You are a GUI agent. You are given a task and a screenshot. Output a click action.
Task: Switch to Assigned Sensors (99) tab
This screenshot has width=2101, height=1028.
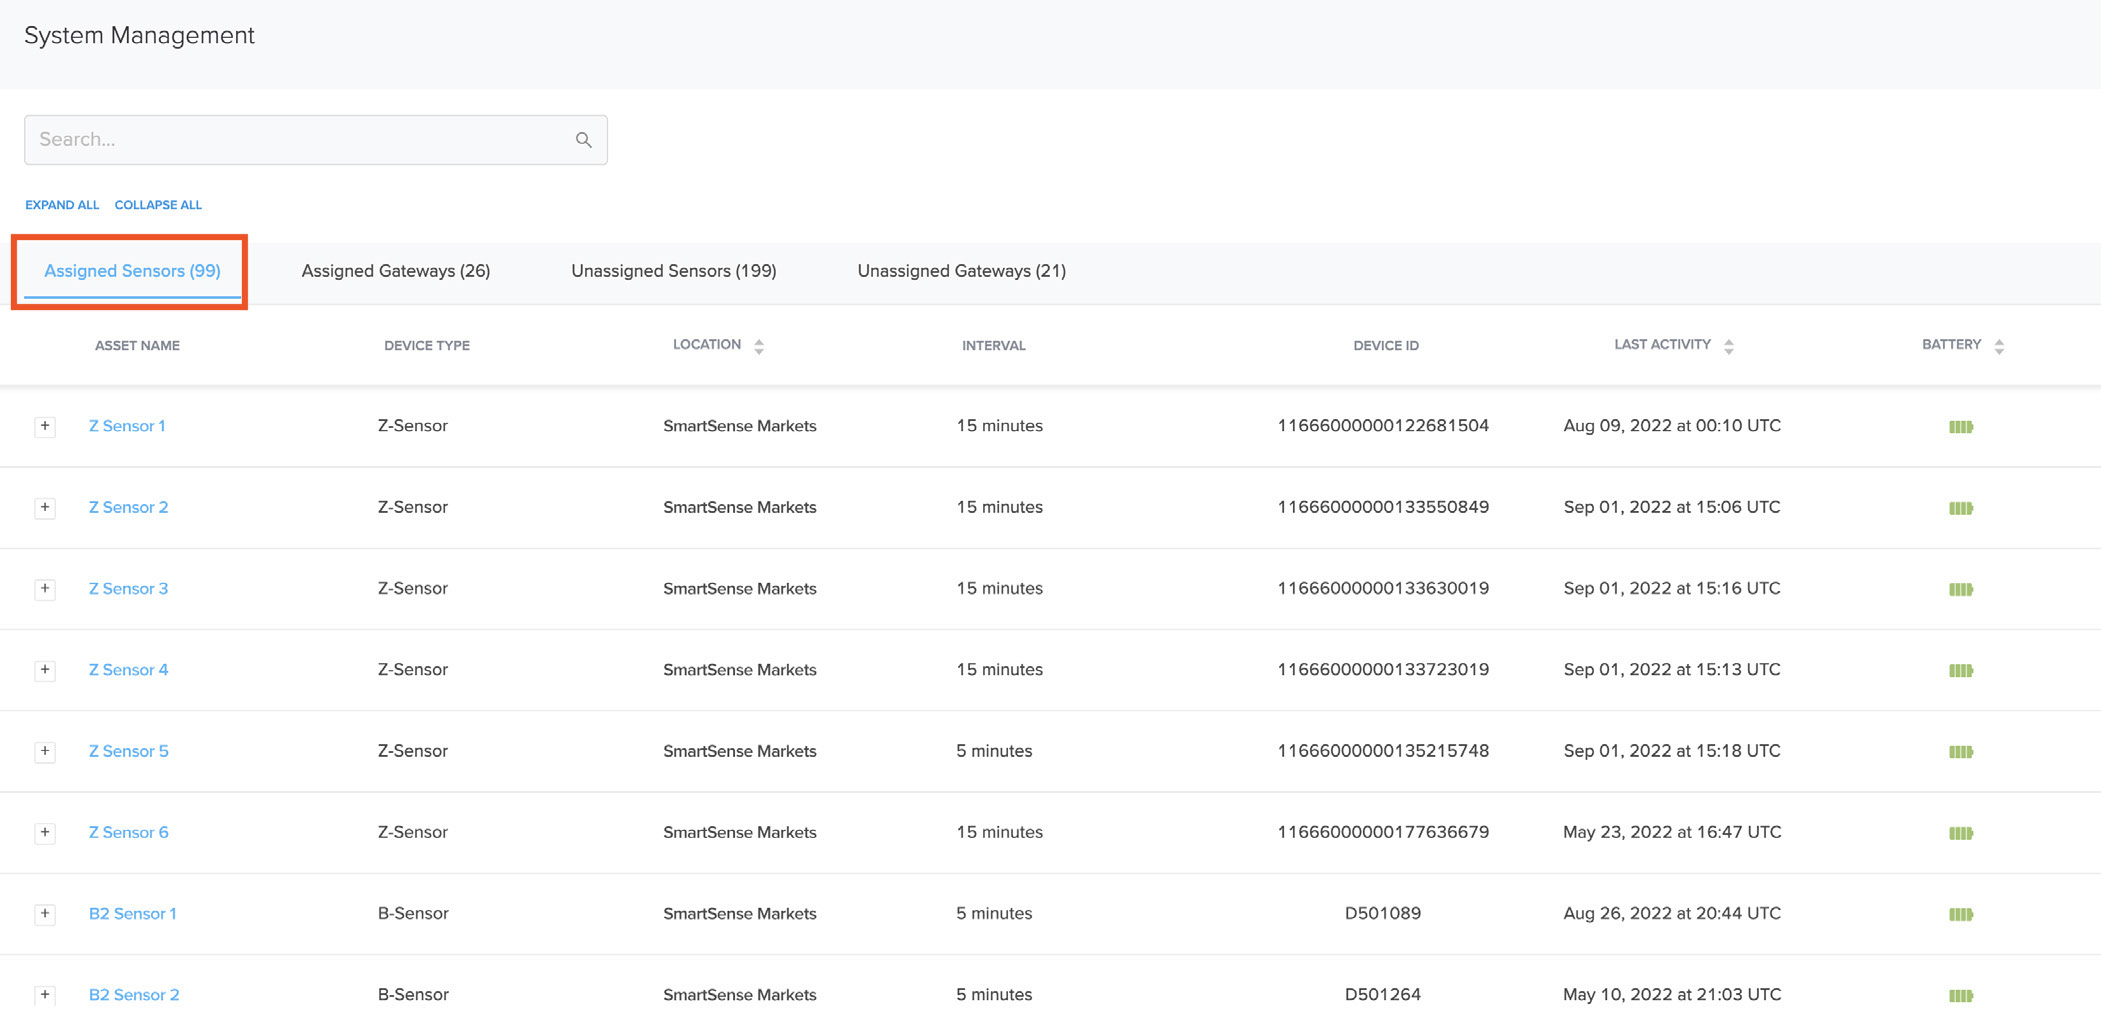coord(132,271)
